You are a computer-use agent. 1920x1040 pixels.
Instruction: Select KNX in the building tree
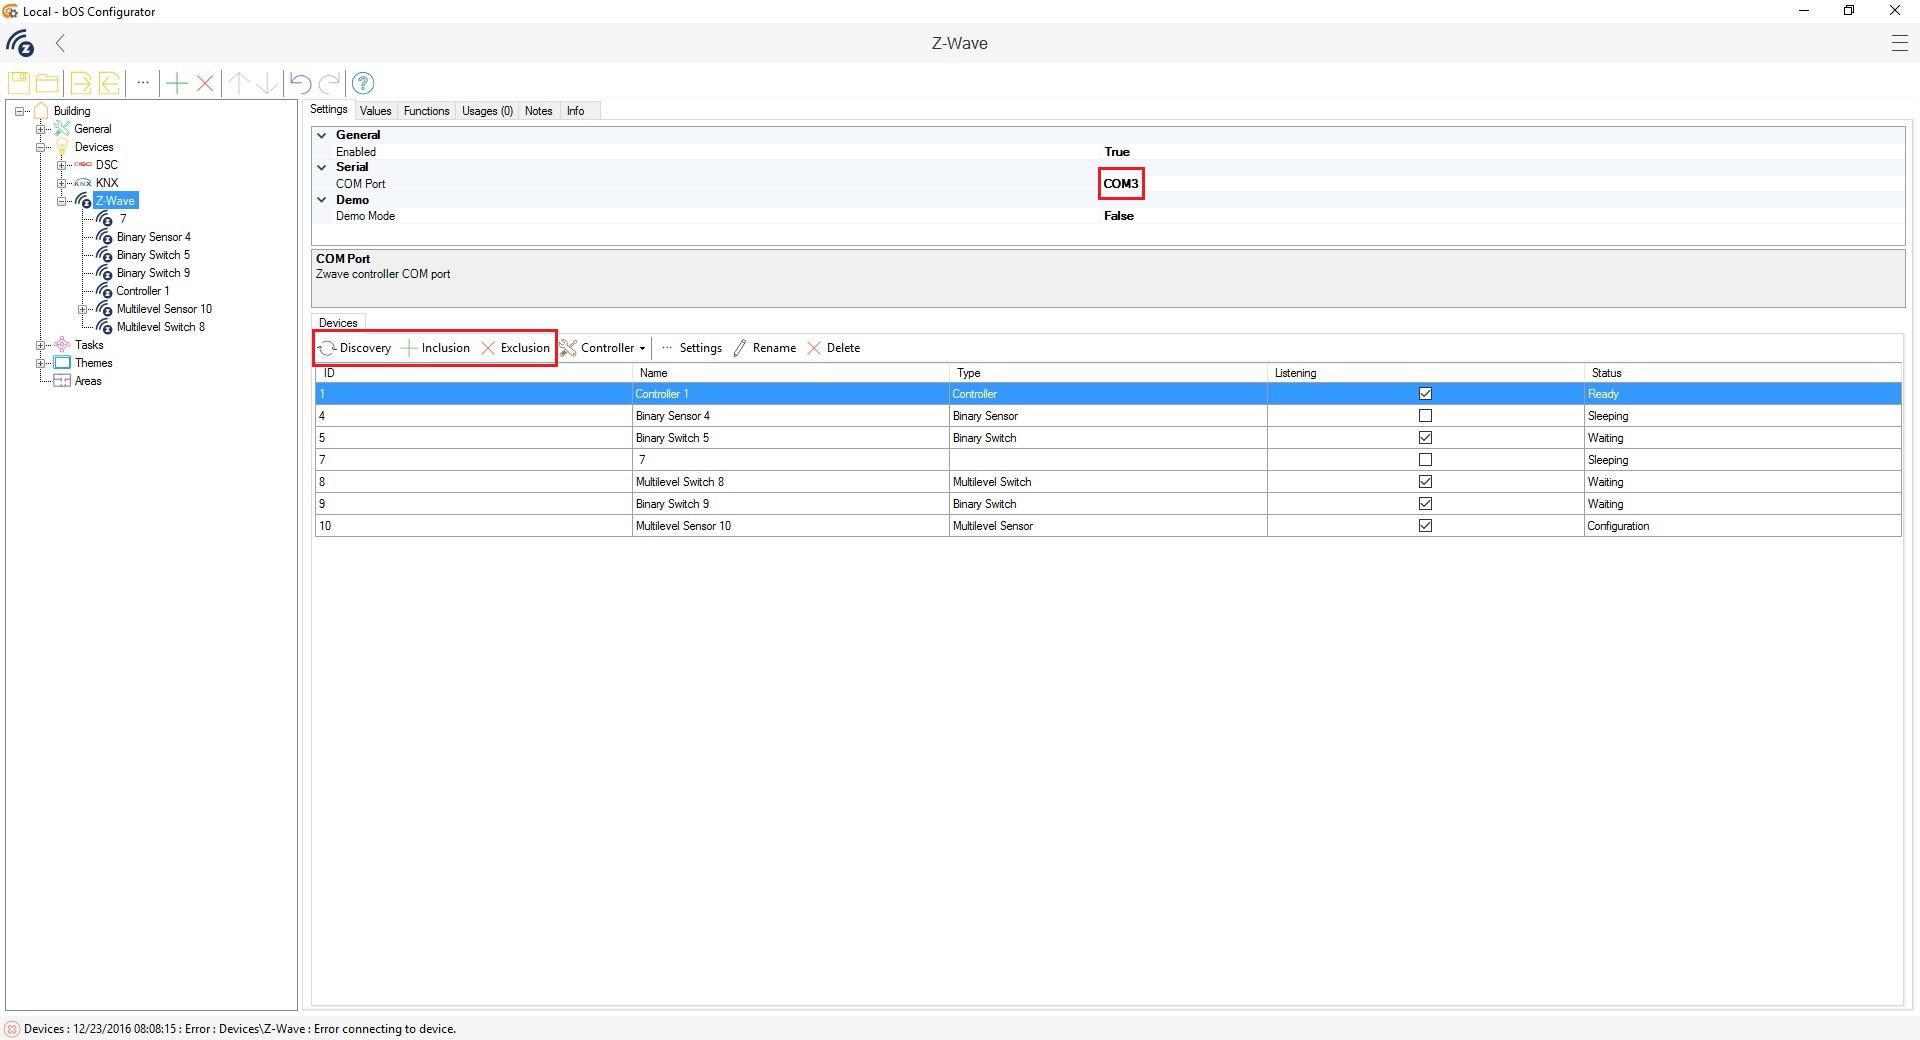coord(107,183)
